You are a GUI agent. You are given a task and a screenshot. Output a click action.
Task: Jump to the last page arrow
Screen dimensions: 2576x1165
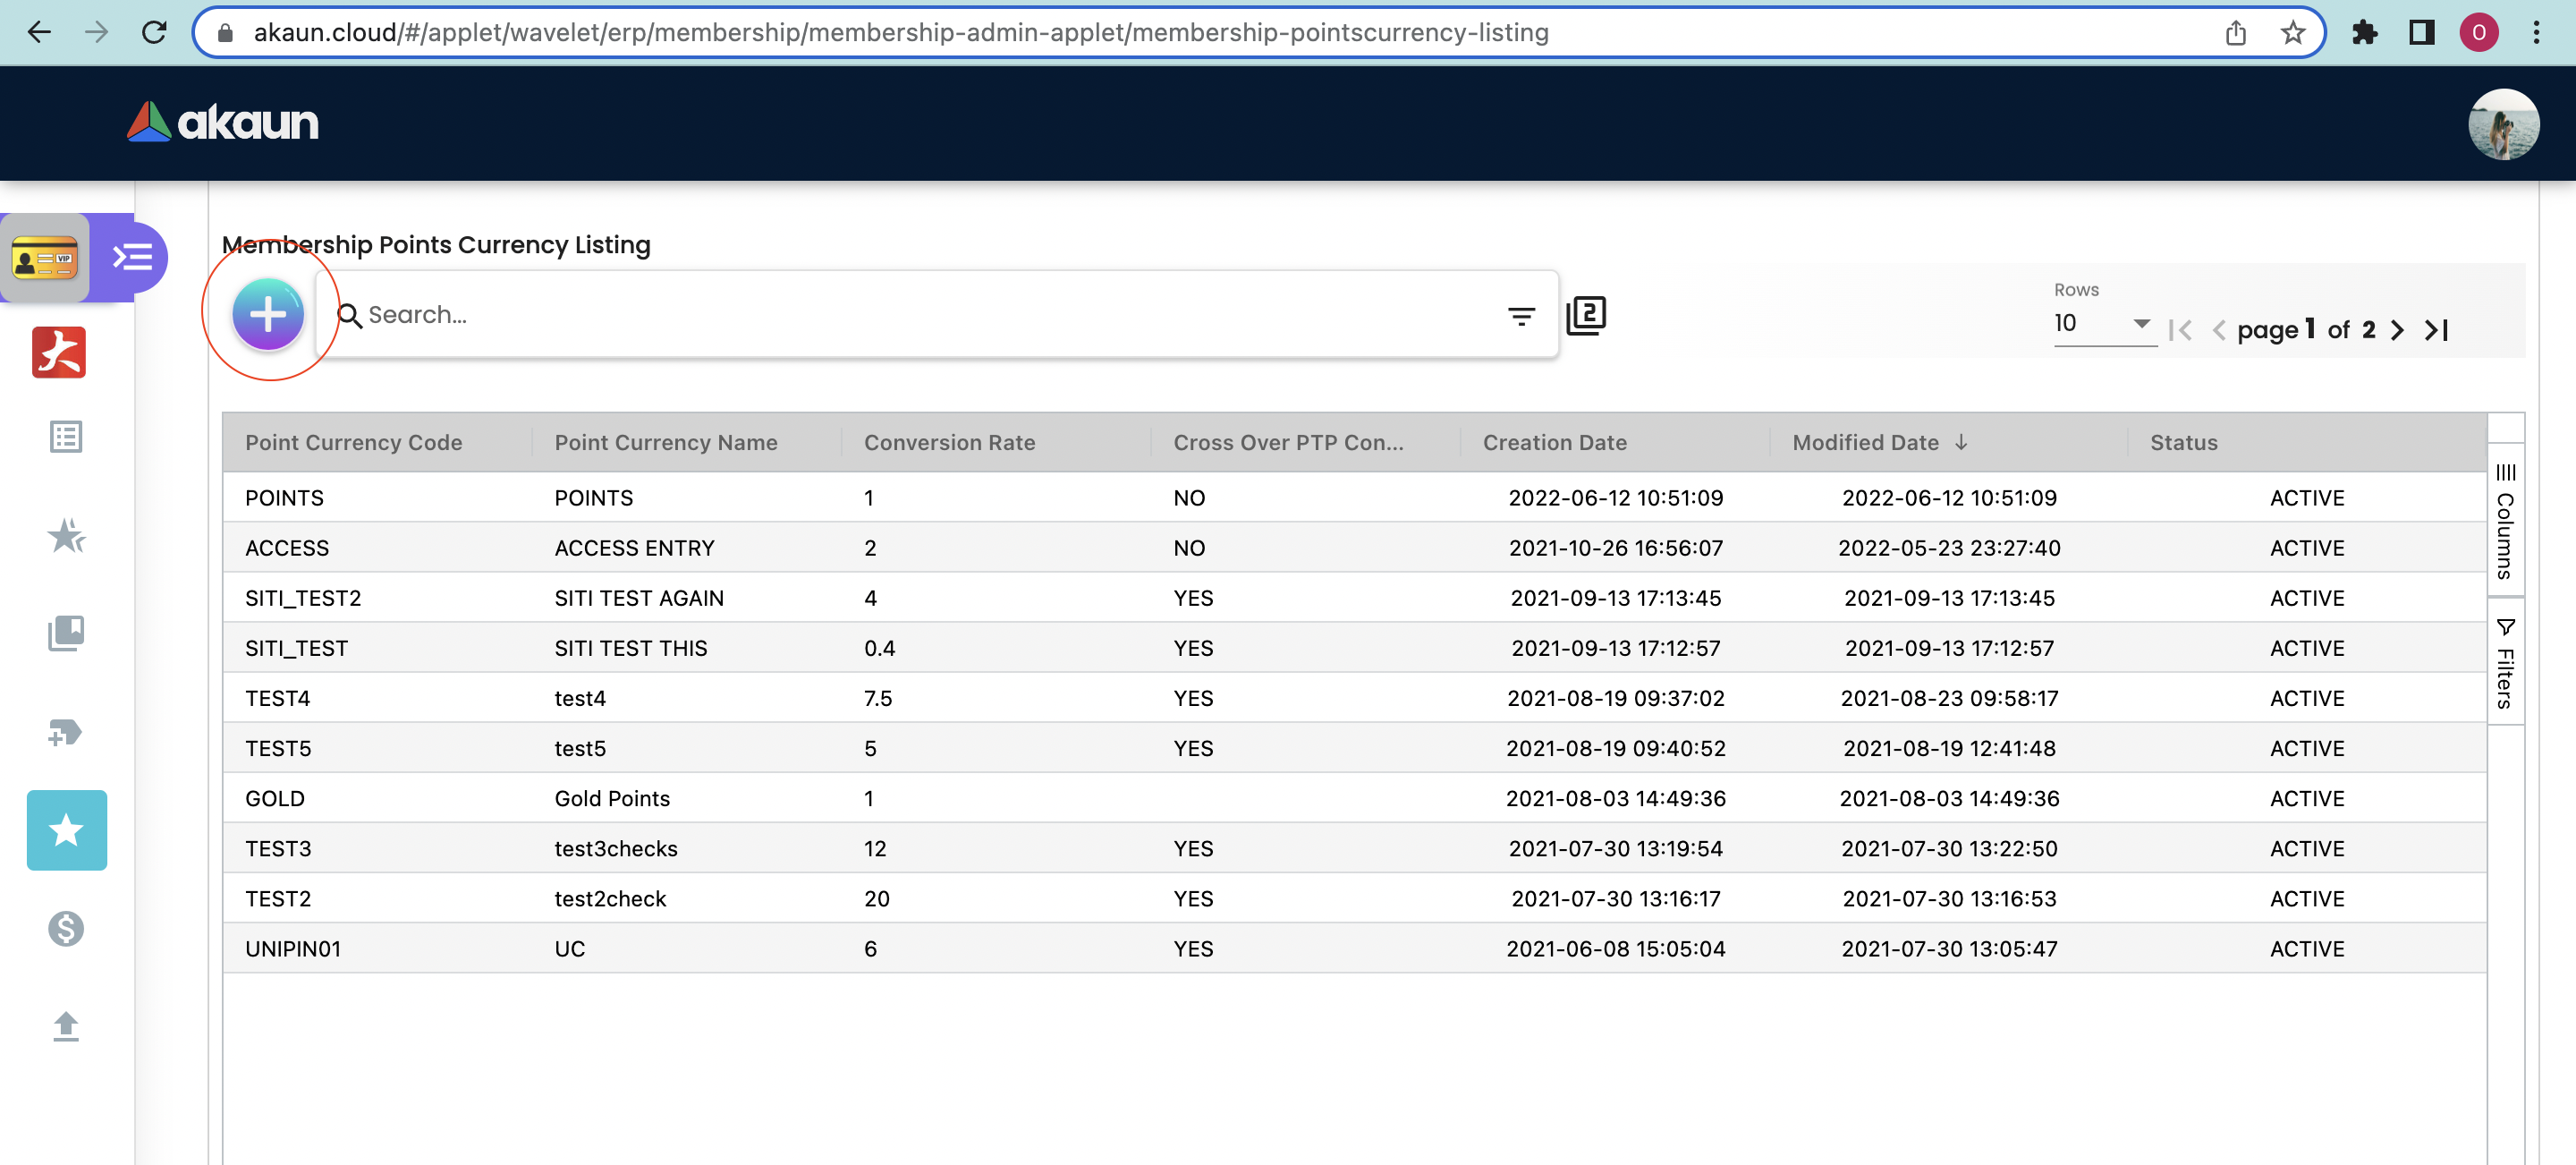pyautogui.click(x=2437, y=330)
